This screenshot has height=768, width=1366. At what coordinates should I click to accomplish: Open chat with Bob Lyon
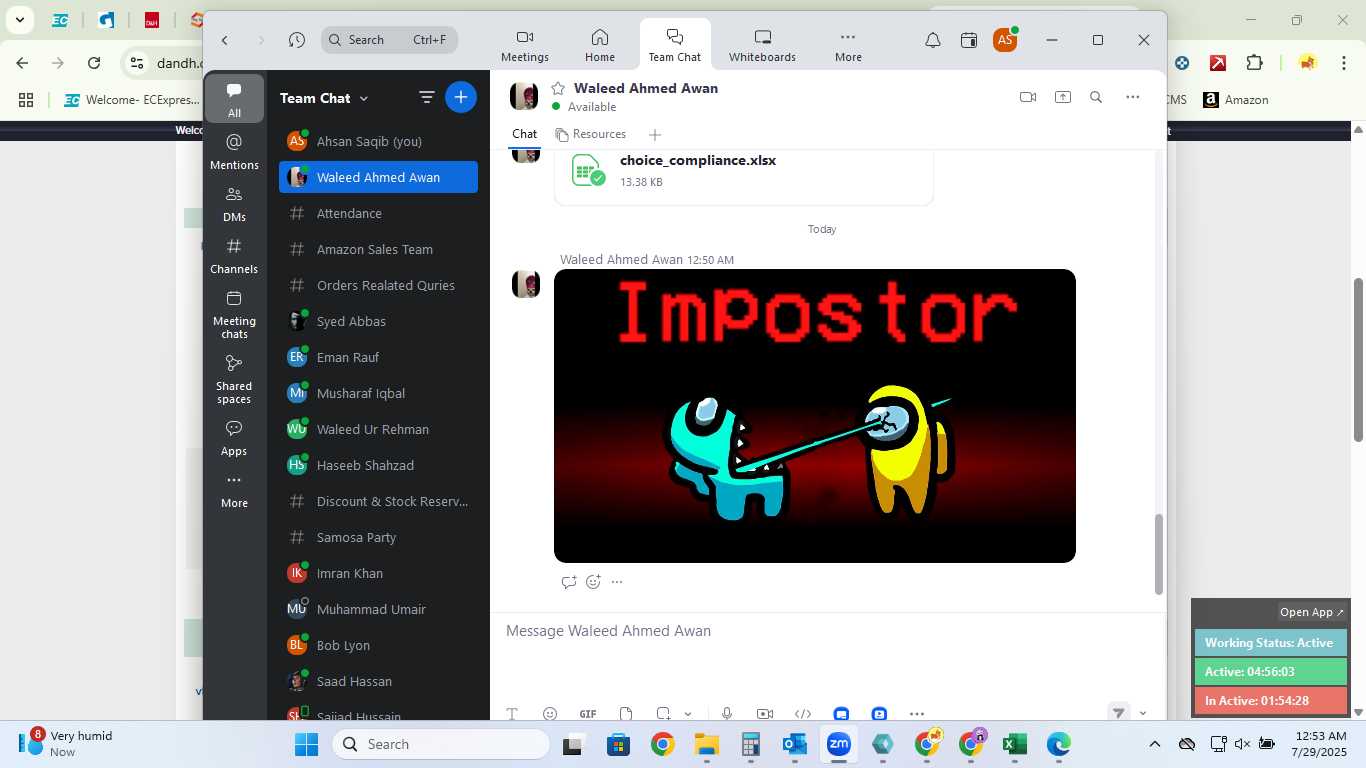(x=378, y=645)
